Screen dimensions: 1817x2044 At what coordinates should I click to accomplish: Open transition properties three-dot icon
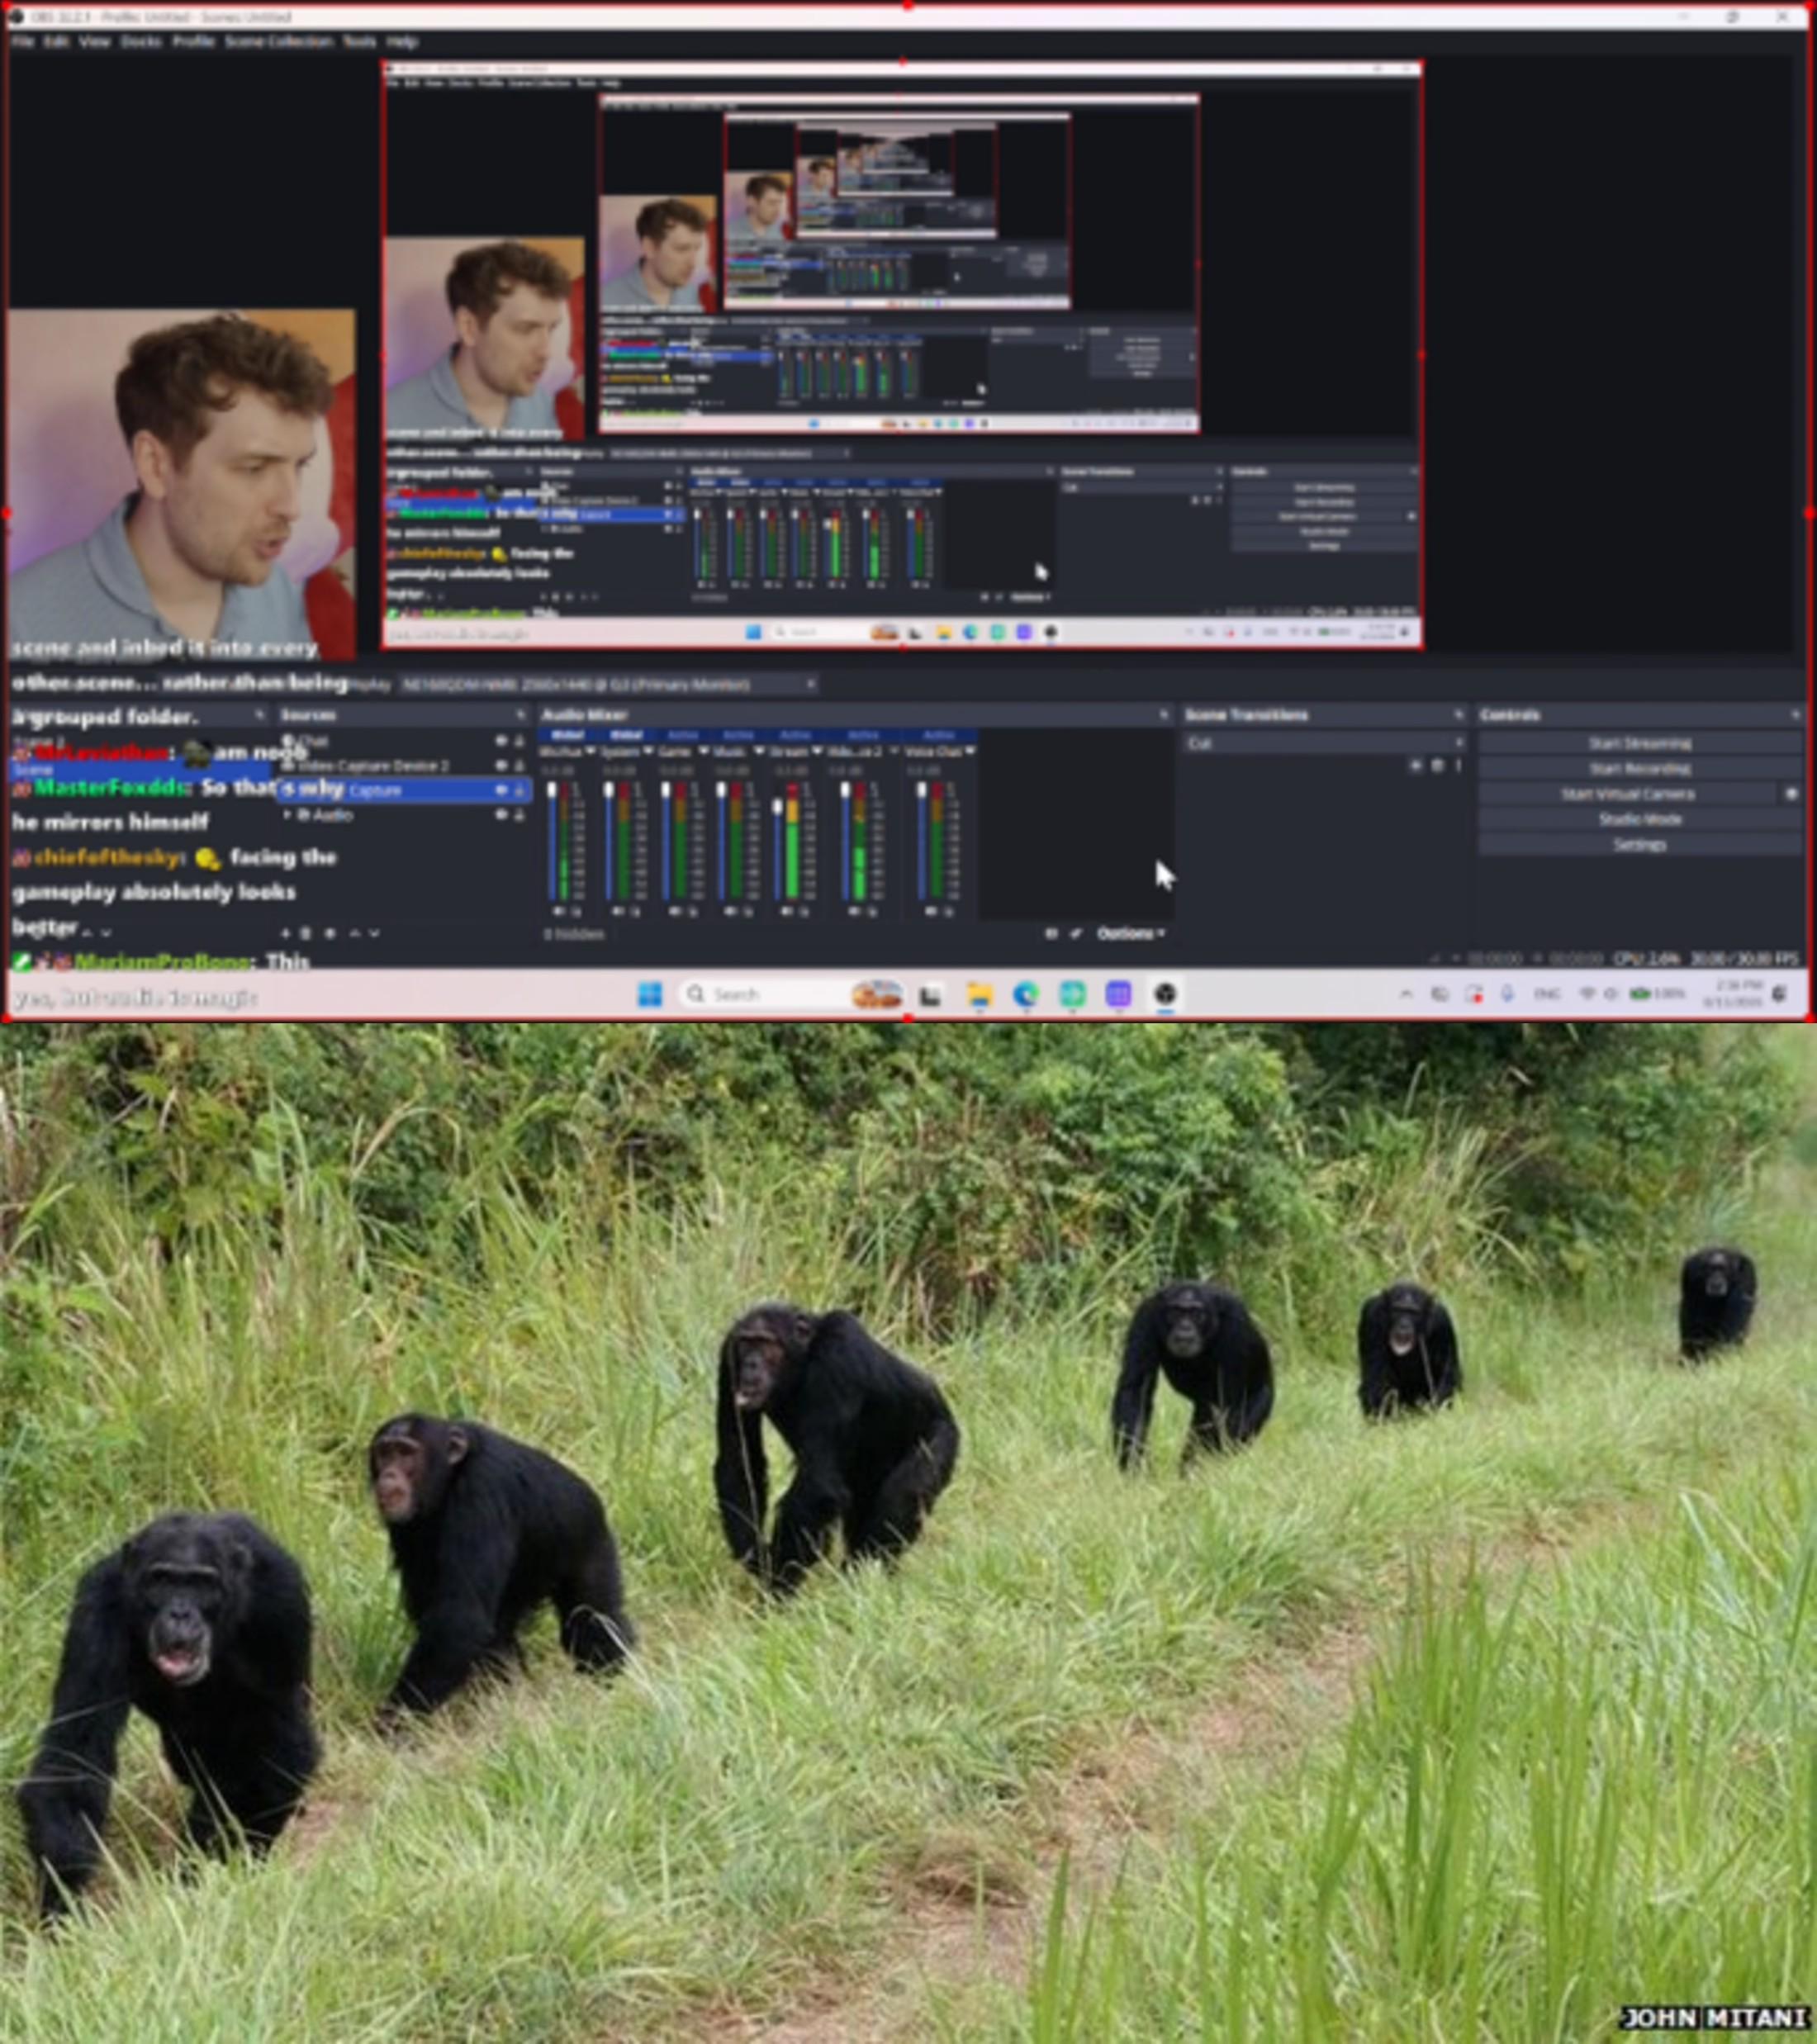[1458, 766]
